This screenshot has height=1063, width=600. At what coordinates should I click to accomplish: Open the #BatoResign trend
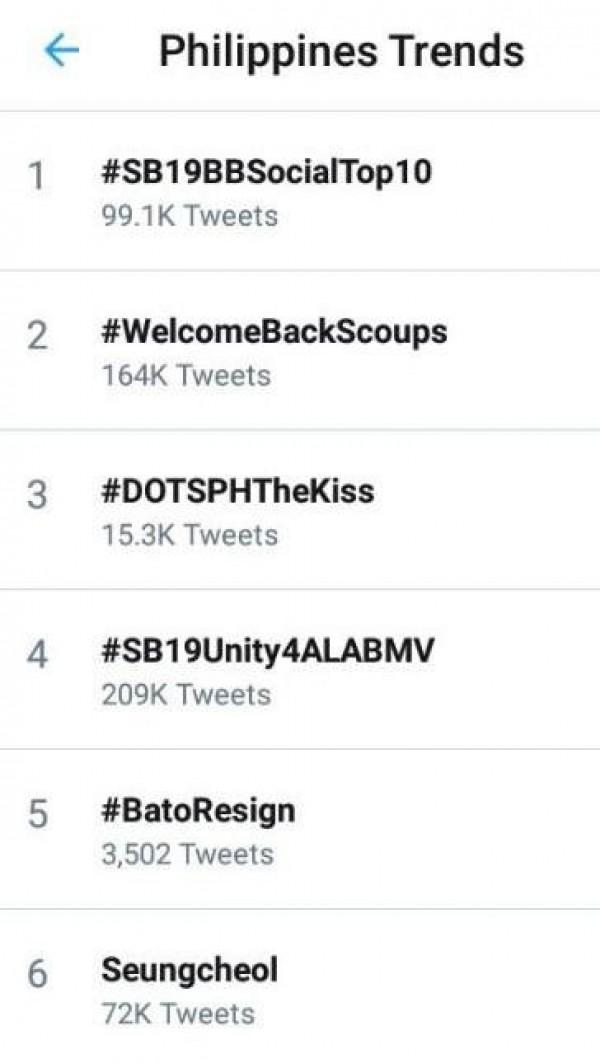point(198,810)
